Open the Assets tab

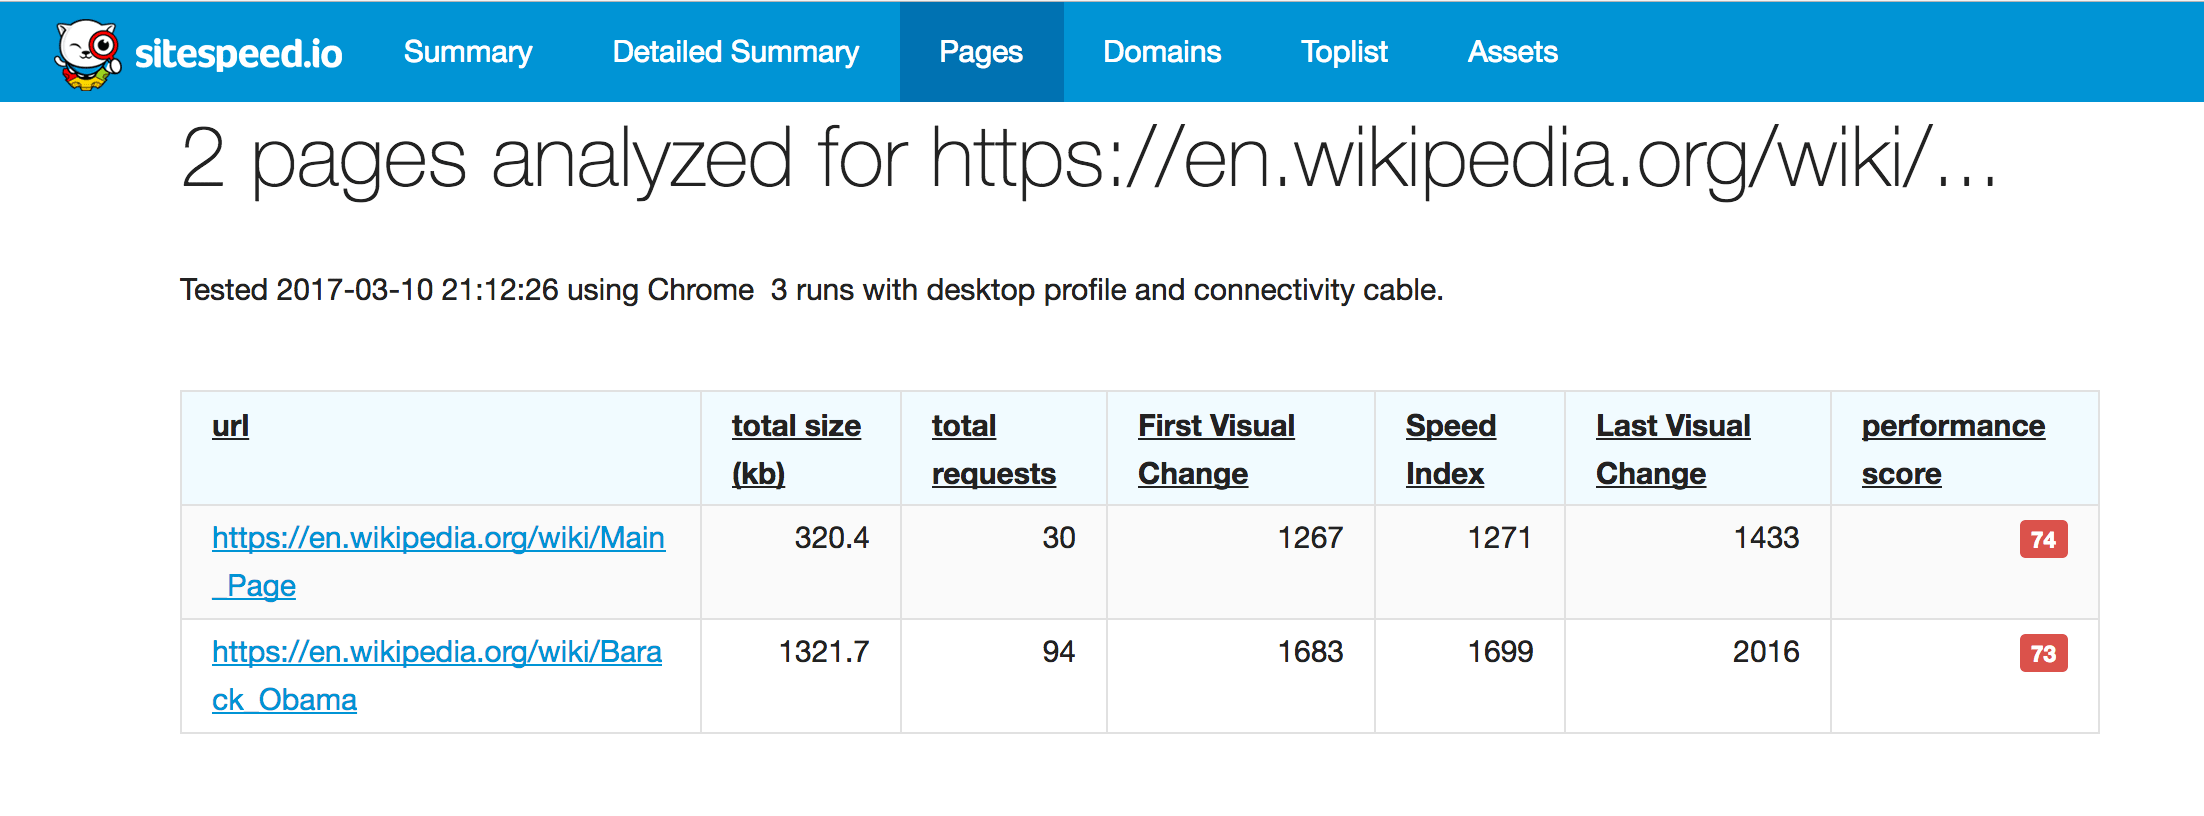click(1512, 52)
